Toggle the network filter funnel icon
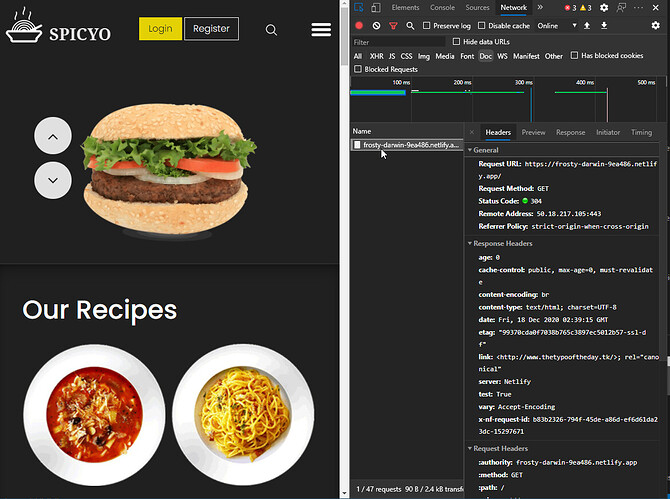This screenshot has width=670, height=499. click(x=393, y=26)
